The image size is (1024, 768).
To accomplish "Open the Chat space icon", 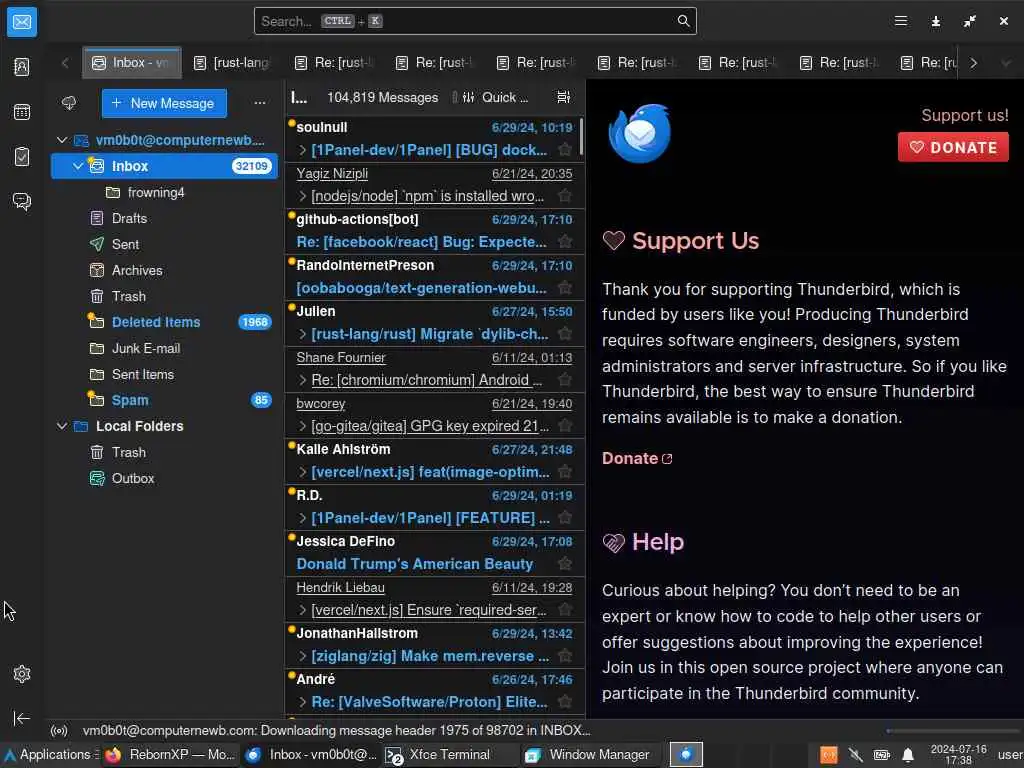I will (22, 201).
